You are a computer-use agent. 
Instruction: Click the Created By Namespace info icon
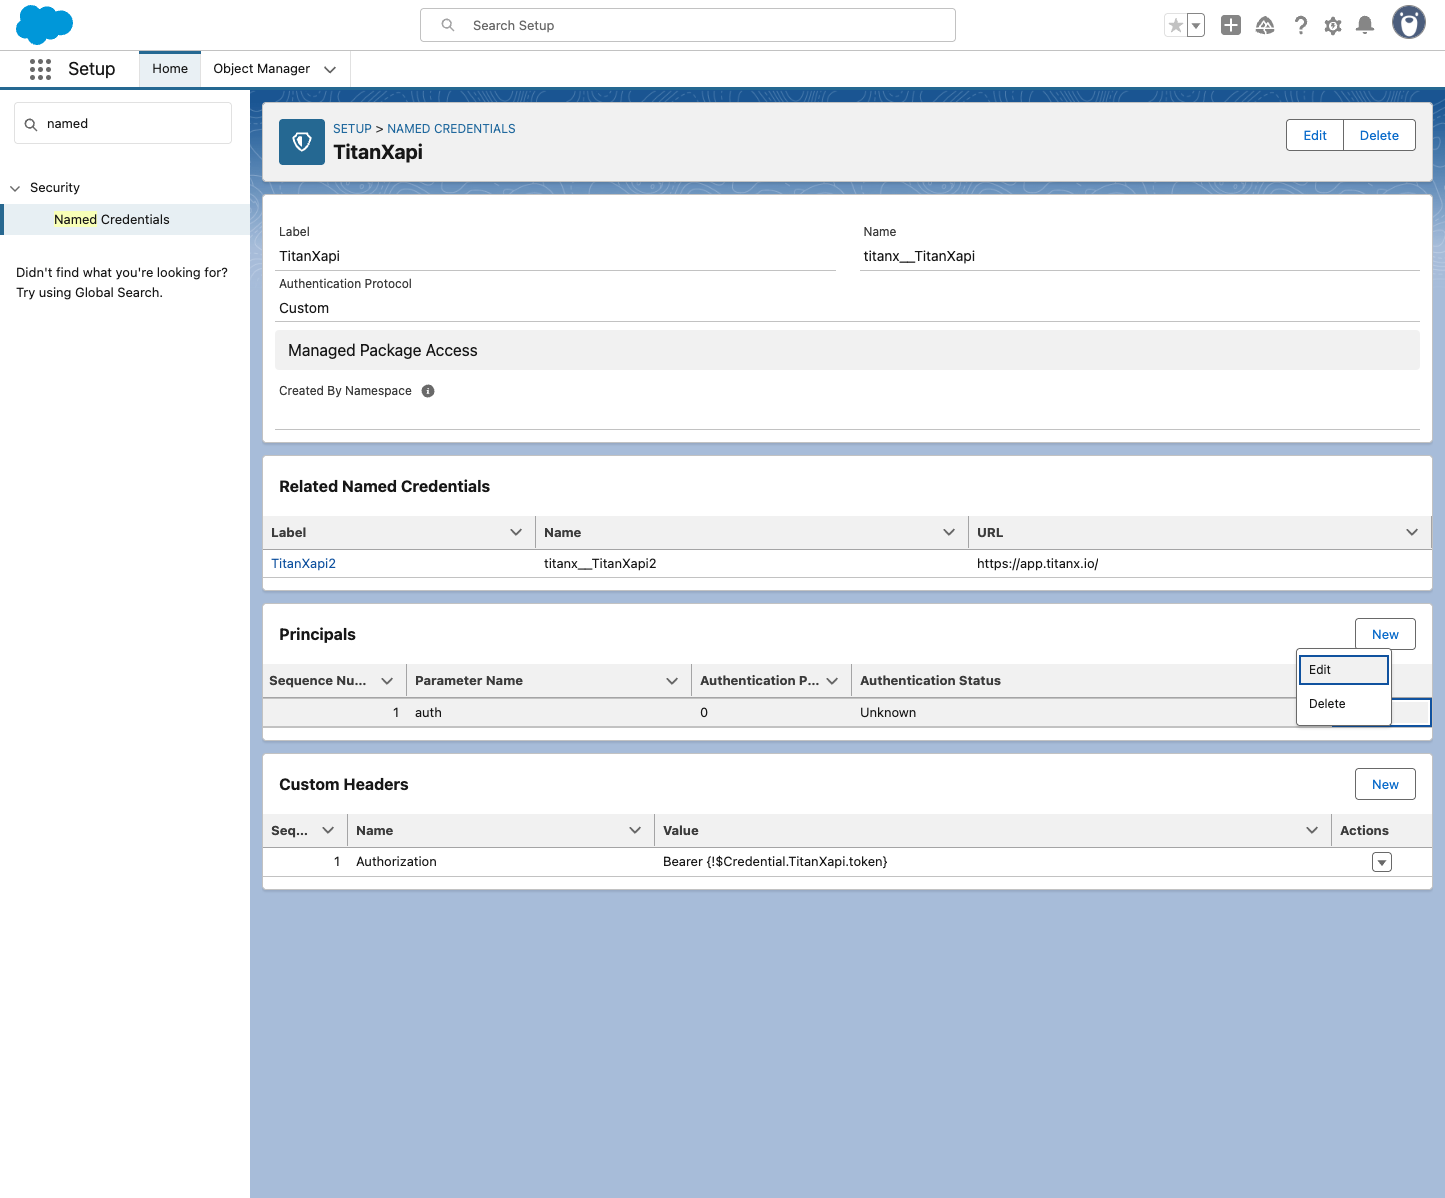tap(428, 391)
